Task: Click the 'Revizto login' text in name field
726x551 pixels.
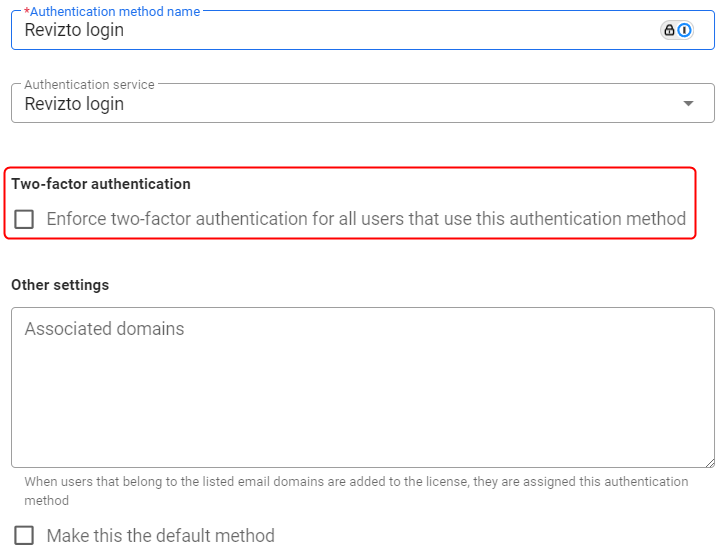Action: [74, 30]
